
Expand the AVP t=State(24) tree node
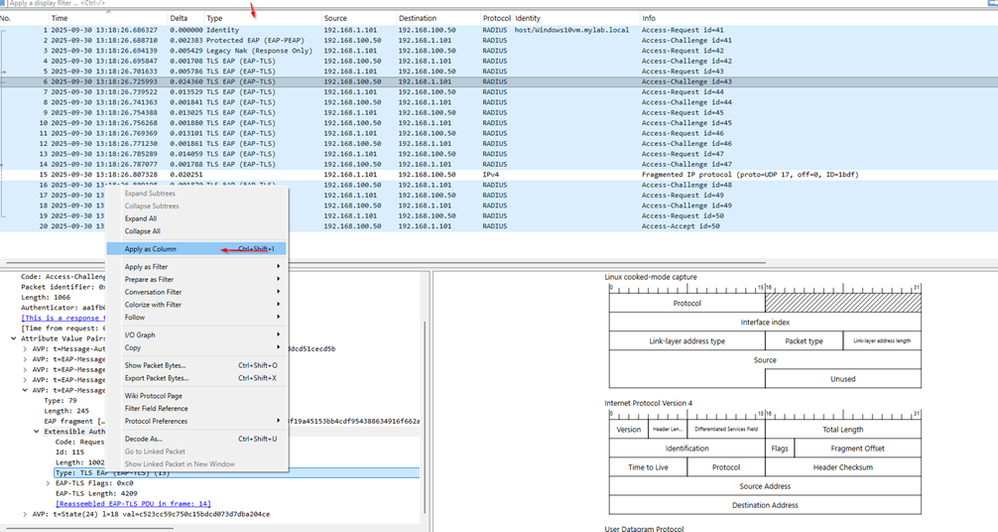[26, 514]
